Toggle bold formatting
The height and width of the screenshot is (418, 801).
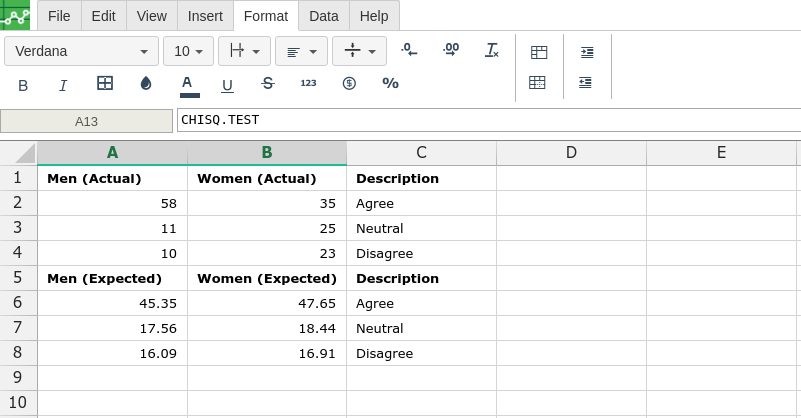pyautogui.click(x=24, y=85)
